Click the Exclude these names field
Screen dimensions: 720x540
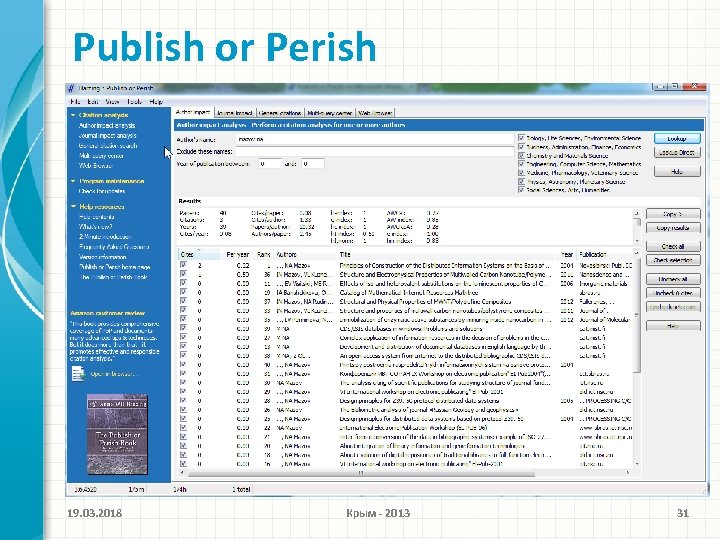pos(375,151)
